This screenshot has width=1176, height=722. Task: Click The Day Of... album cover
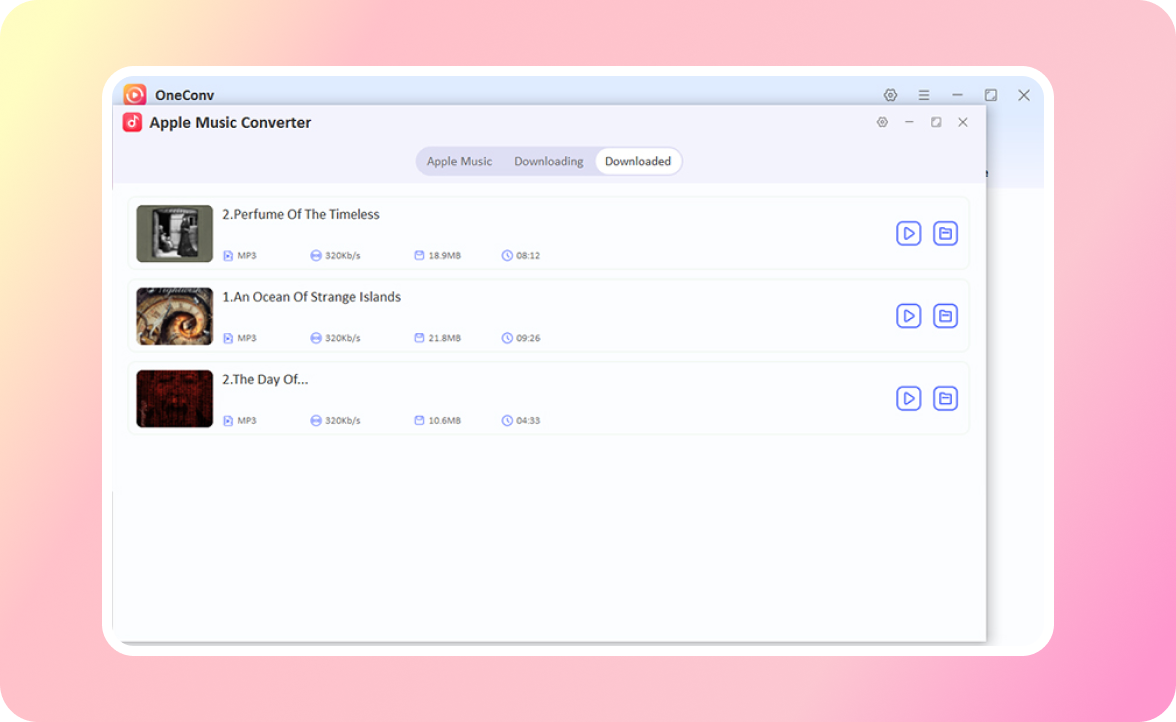click(x=175, y=399)
